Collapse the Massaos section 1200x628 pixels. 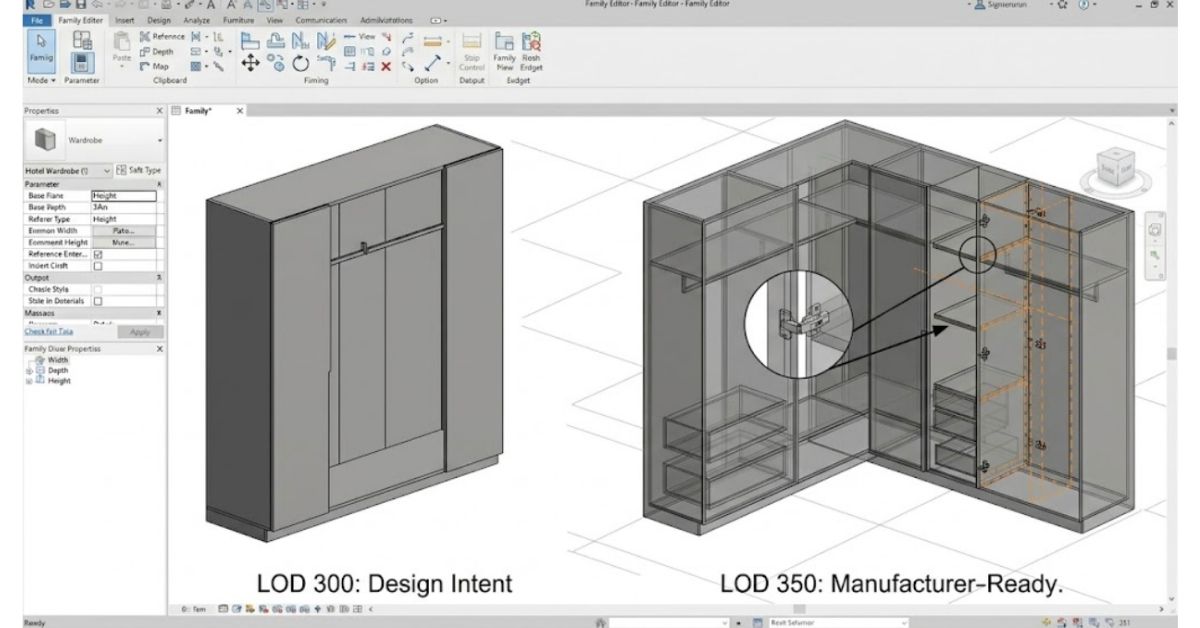click(x=159, y=313)
